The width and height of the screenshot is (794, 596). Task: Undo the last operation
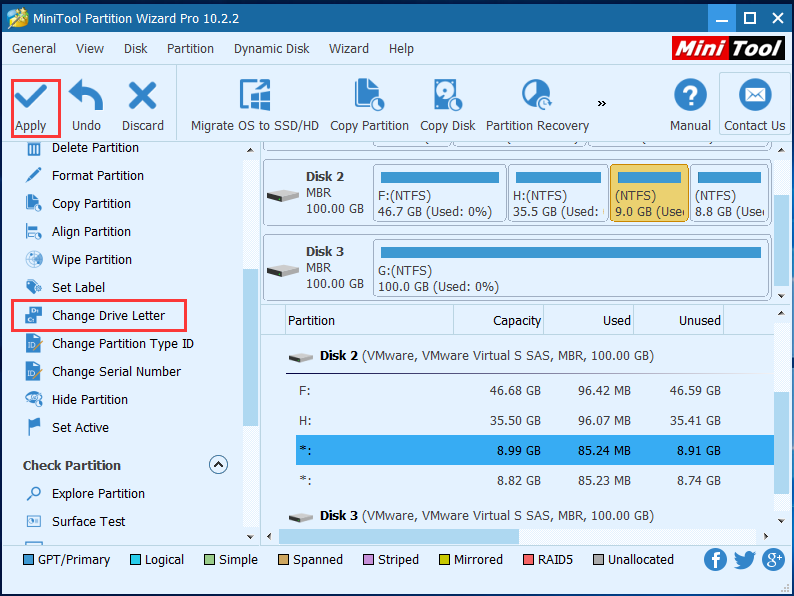pos(86,106)
